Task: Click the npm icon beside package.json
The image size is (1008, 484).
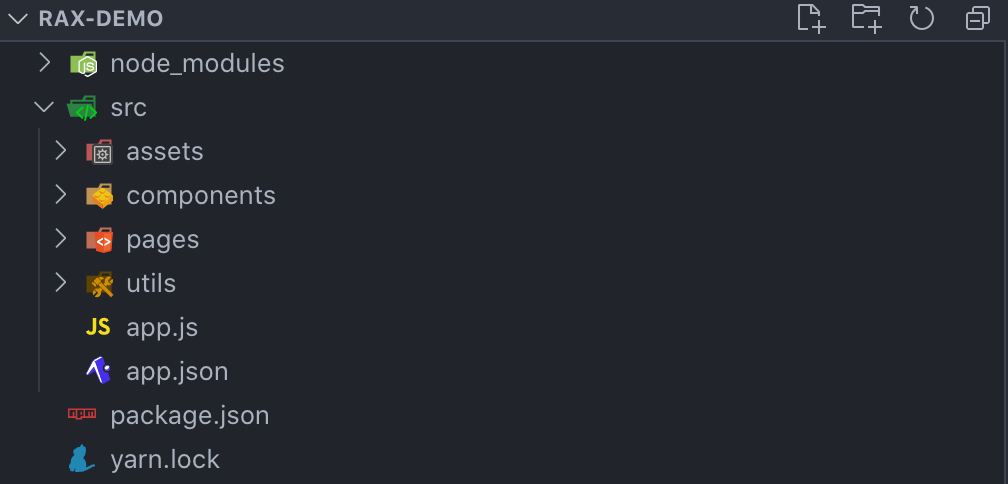Action: tap(82, 415)
